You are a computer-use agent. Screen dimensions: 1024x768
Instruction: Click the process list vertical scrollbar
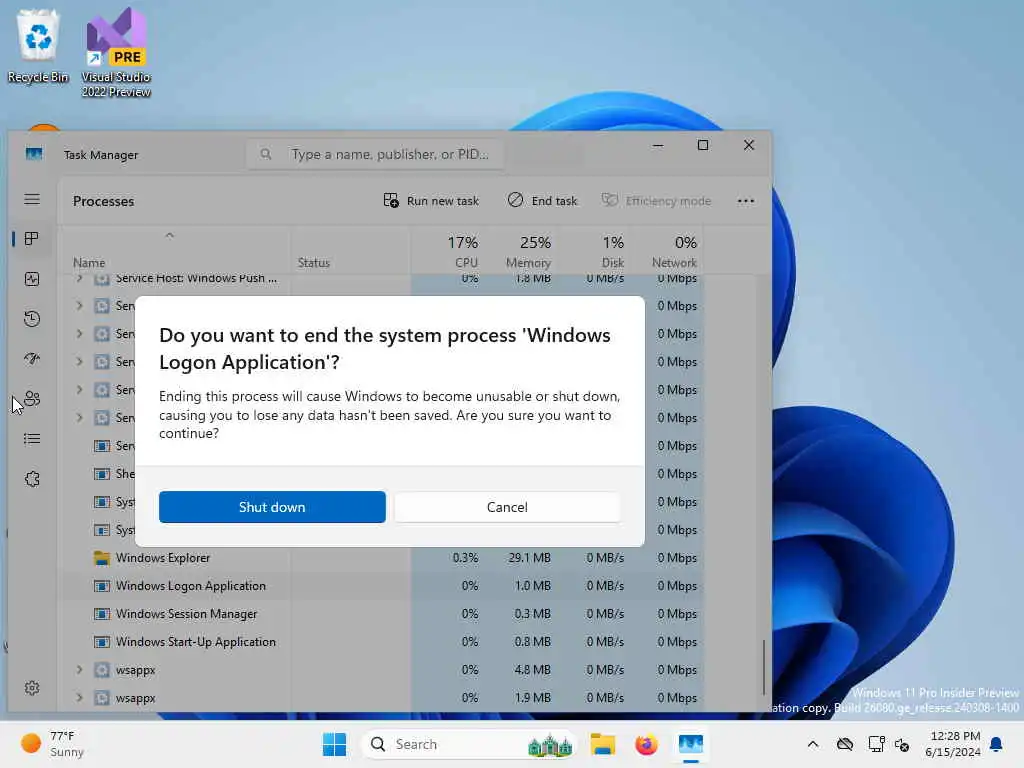(x=763, y=667)
